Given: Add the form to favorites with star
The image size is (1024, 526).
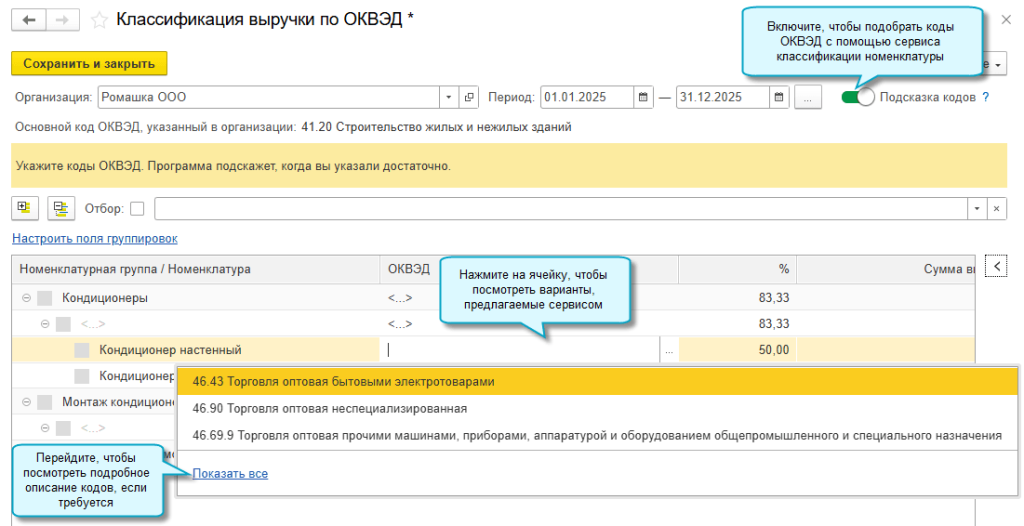Looking at the screenshot, I should point(99,20).
